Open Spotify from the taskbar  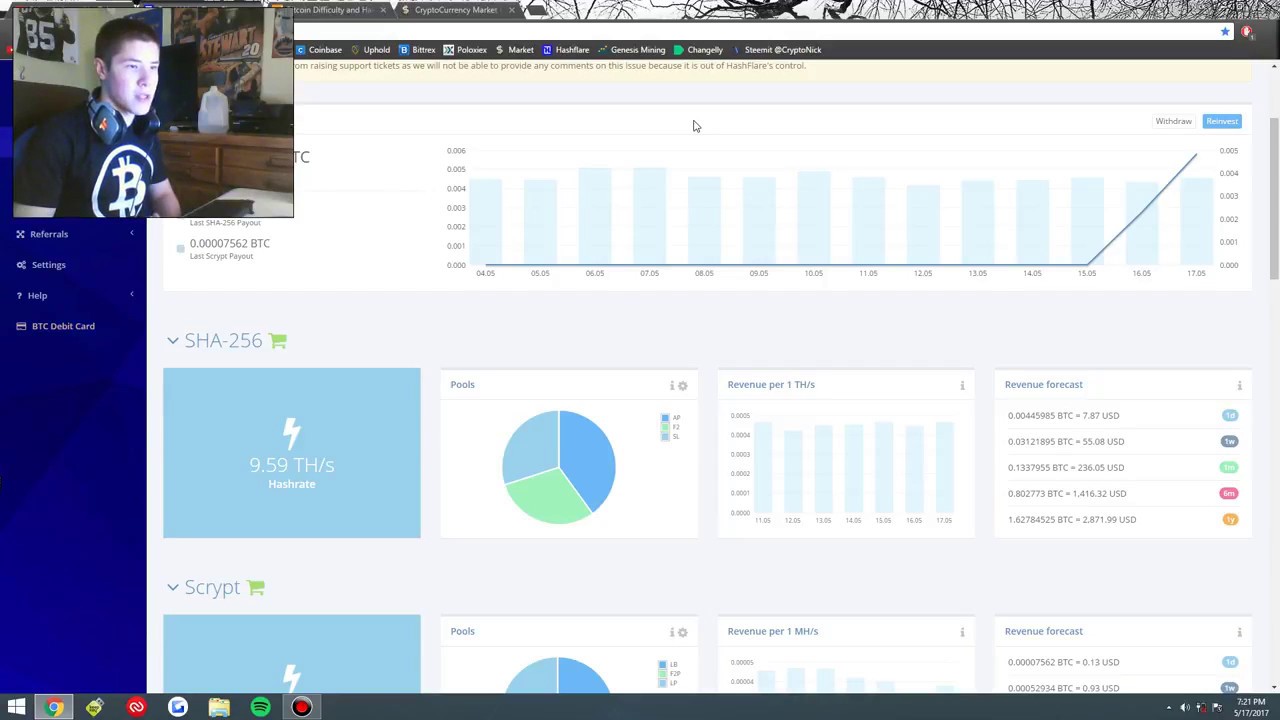click(260, 708)
